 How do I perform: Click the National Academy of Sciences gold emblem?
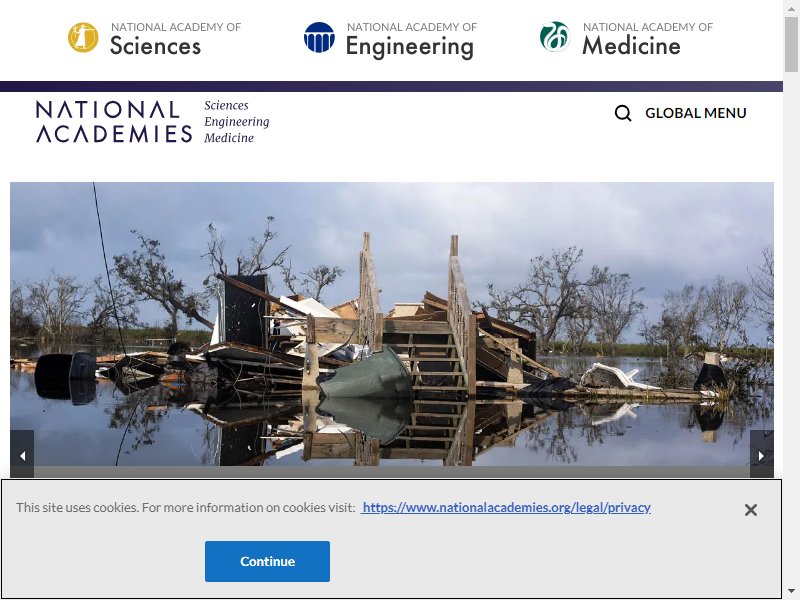tap(83, 37)
